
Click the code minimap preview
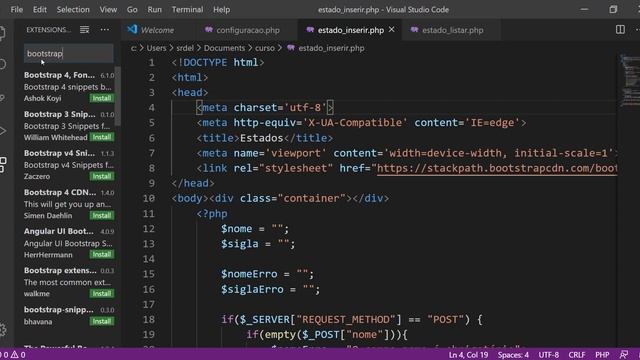(629, 80)
